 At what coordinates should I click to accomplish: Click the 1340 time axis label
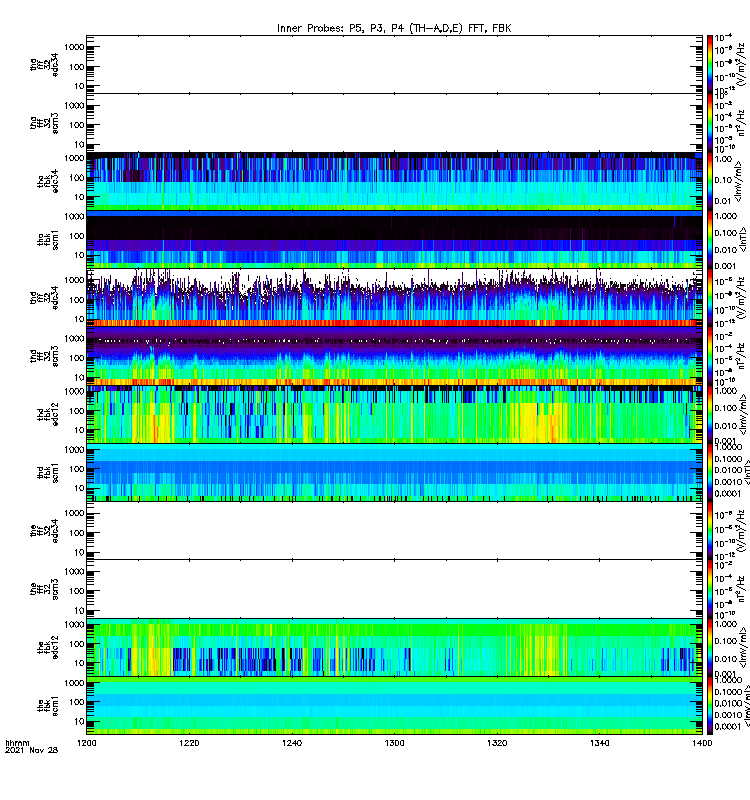coord(599,743)
